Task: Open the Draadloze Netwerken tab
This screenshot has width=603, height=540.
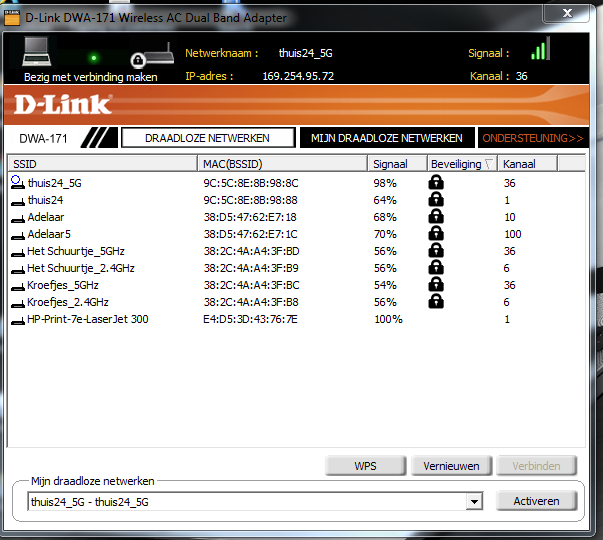Action: (208, 138)
